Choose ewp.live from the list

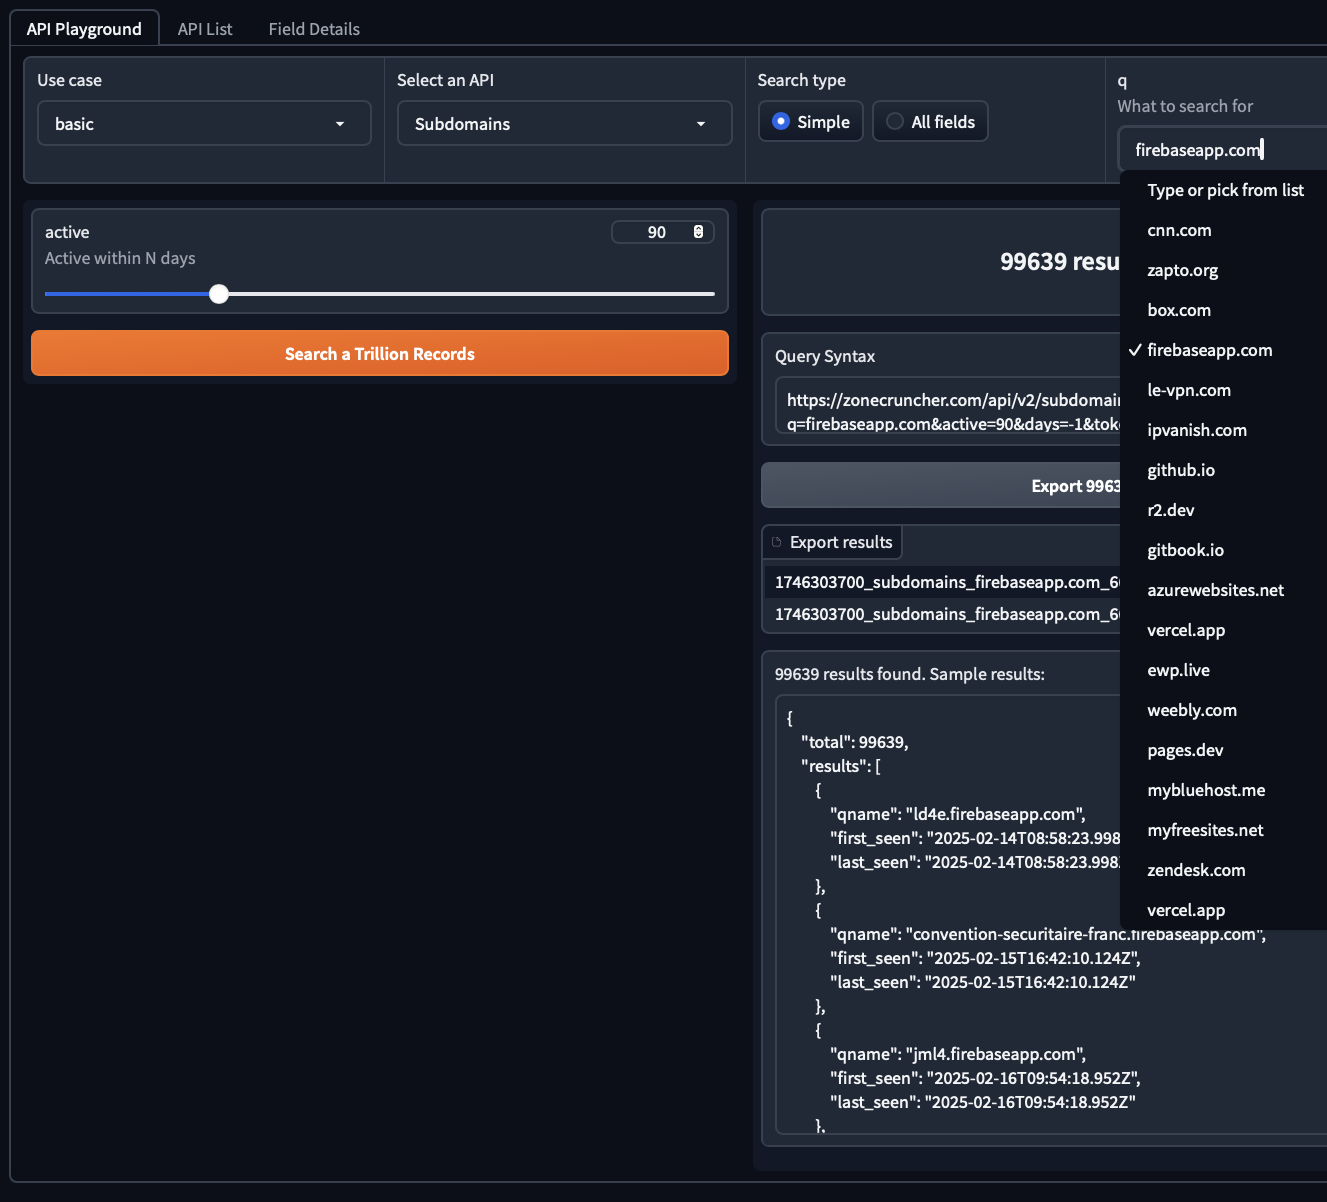click(x=1223, y=670)
